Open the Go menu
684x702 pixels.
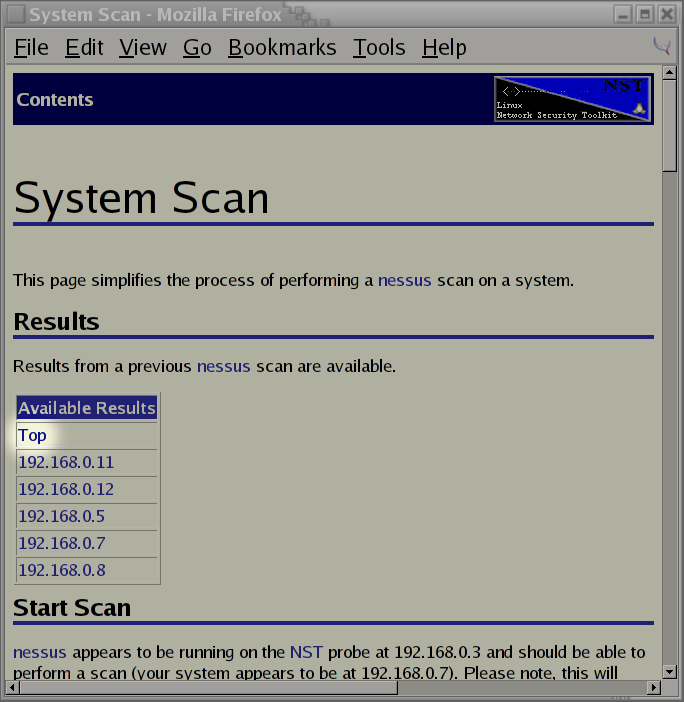click(x=197, y=47)
